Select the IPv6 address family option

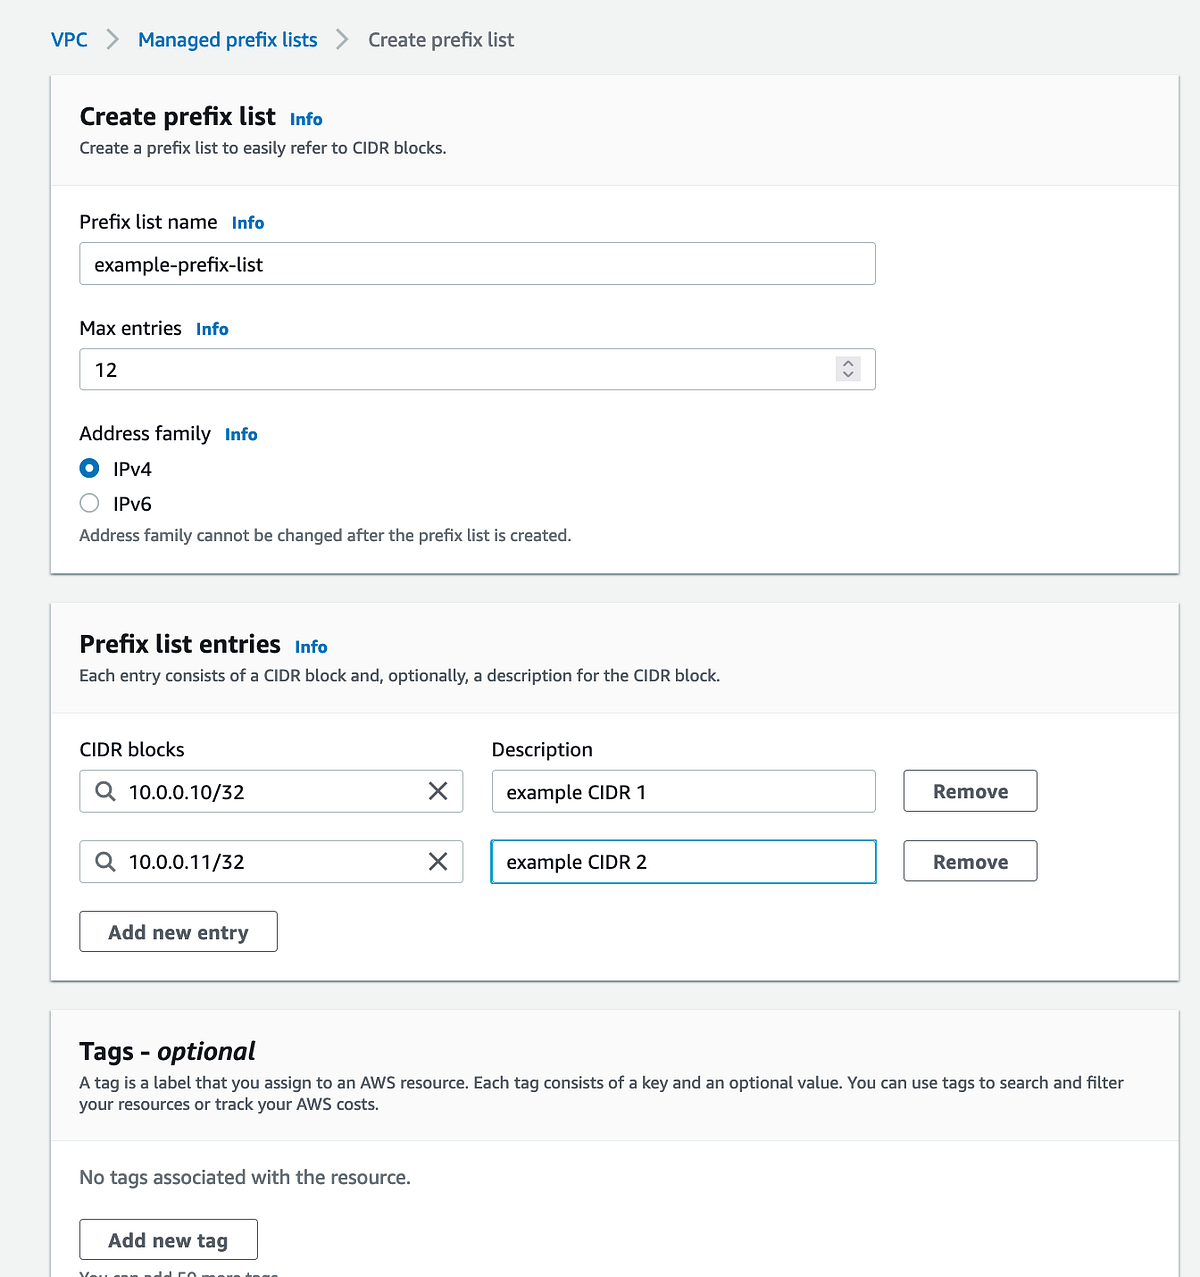[89, 503]
